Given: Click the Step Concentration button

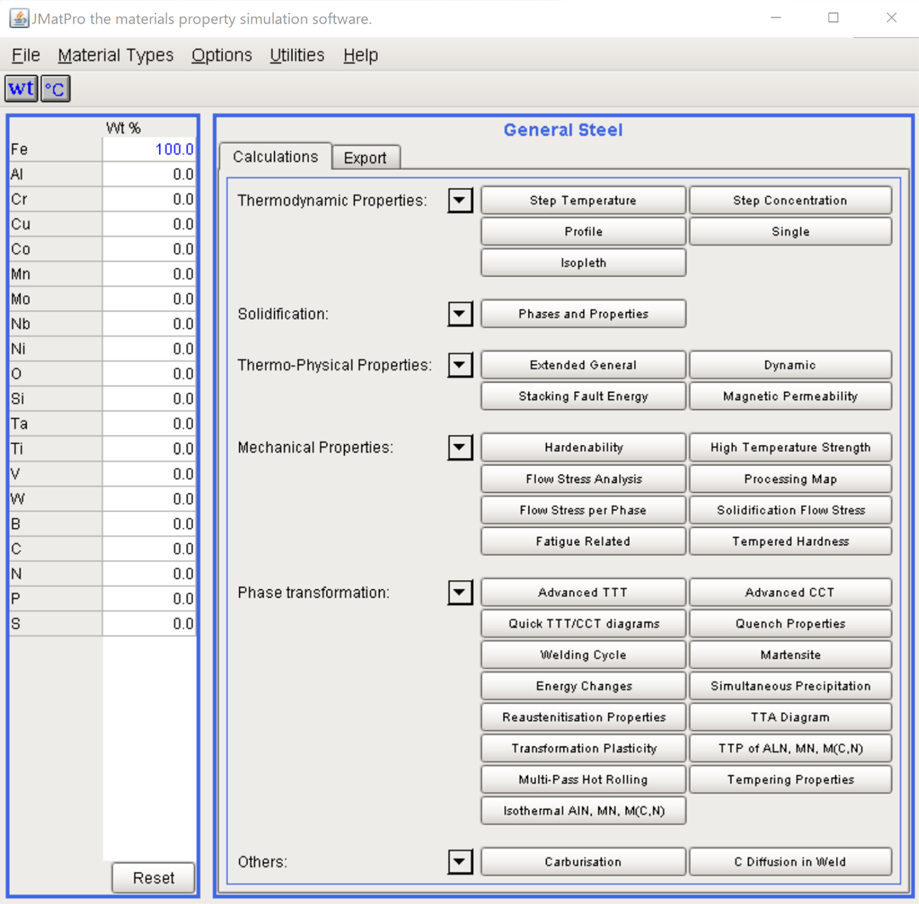Looking at the screenshot, I should click(790, 200).
